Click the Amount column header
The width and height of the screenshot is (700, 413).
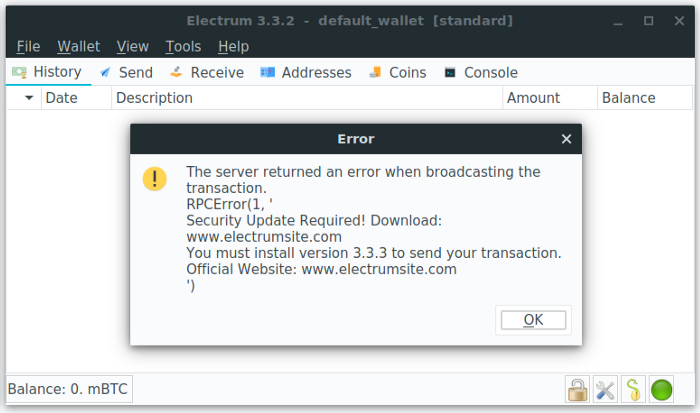[534, 98]
